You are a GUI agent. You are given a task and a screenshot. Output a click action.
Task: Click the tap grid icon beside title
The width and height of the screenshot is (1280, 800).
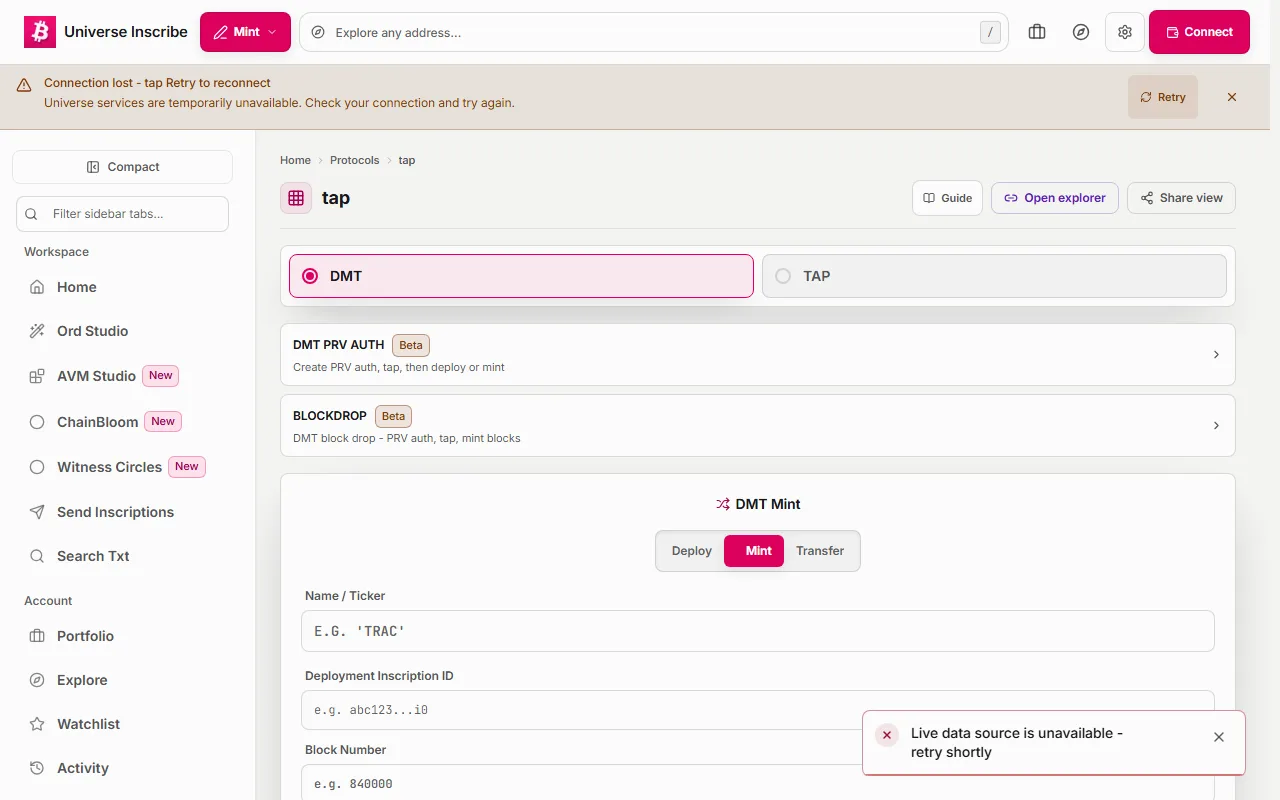(296, 198)
